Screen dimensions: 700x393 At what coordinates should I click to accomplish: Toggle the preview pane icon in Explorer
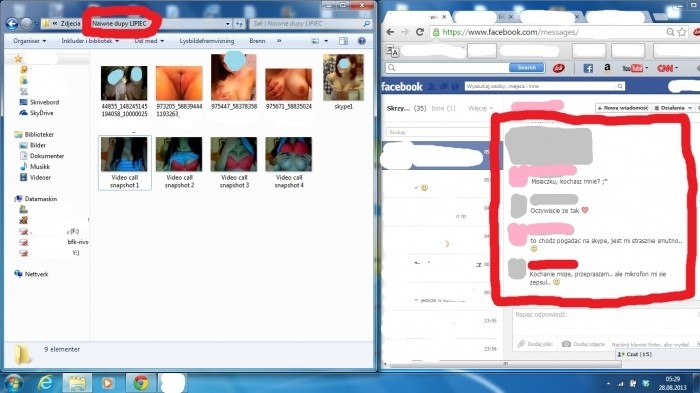coord(343,41)
